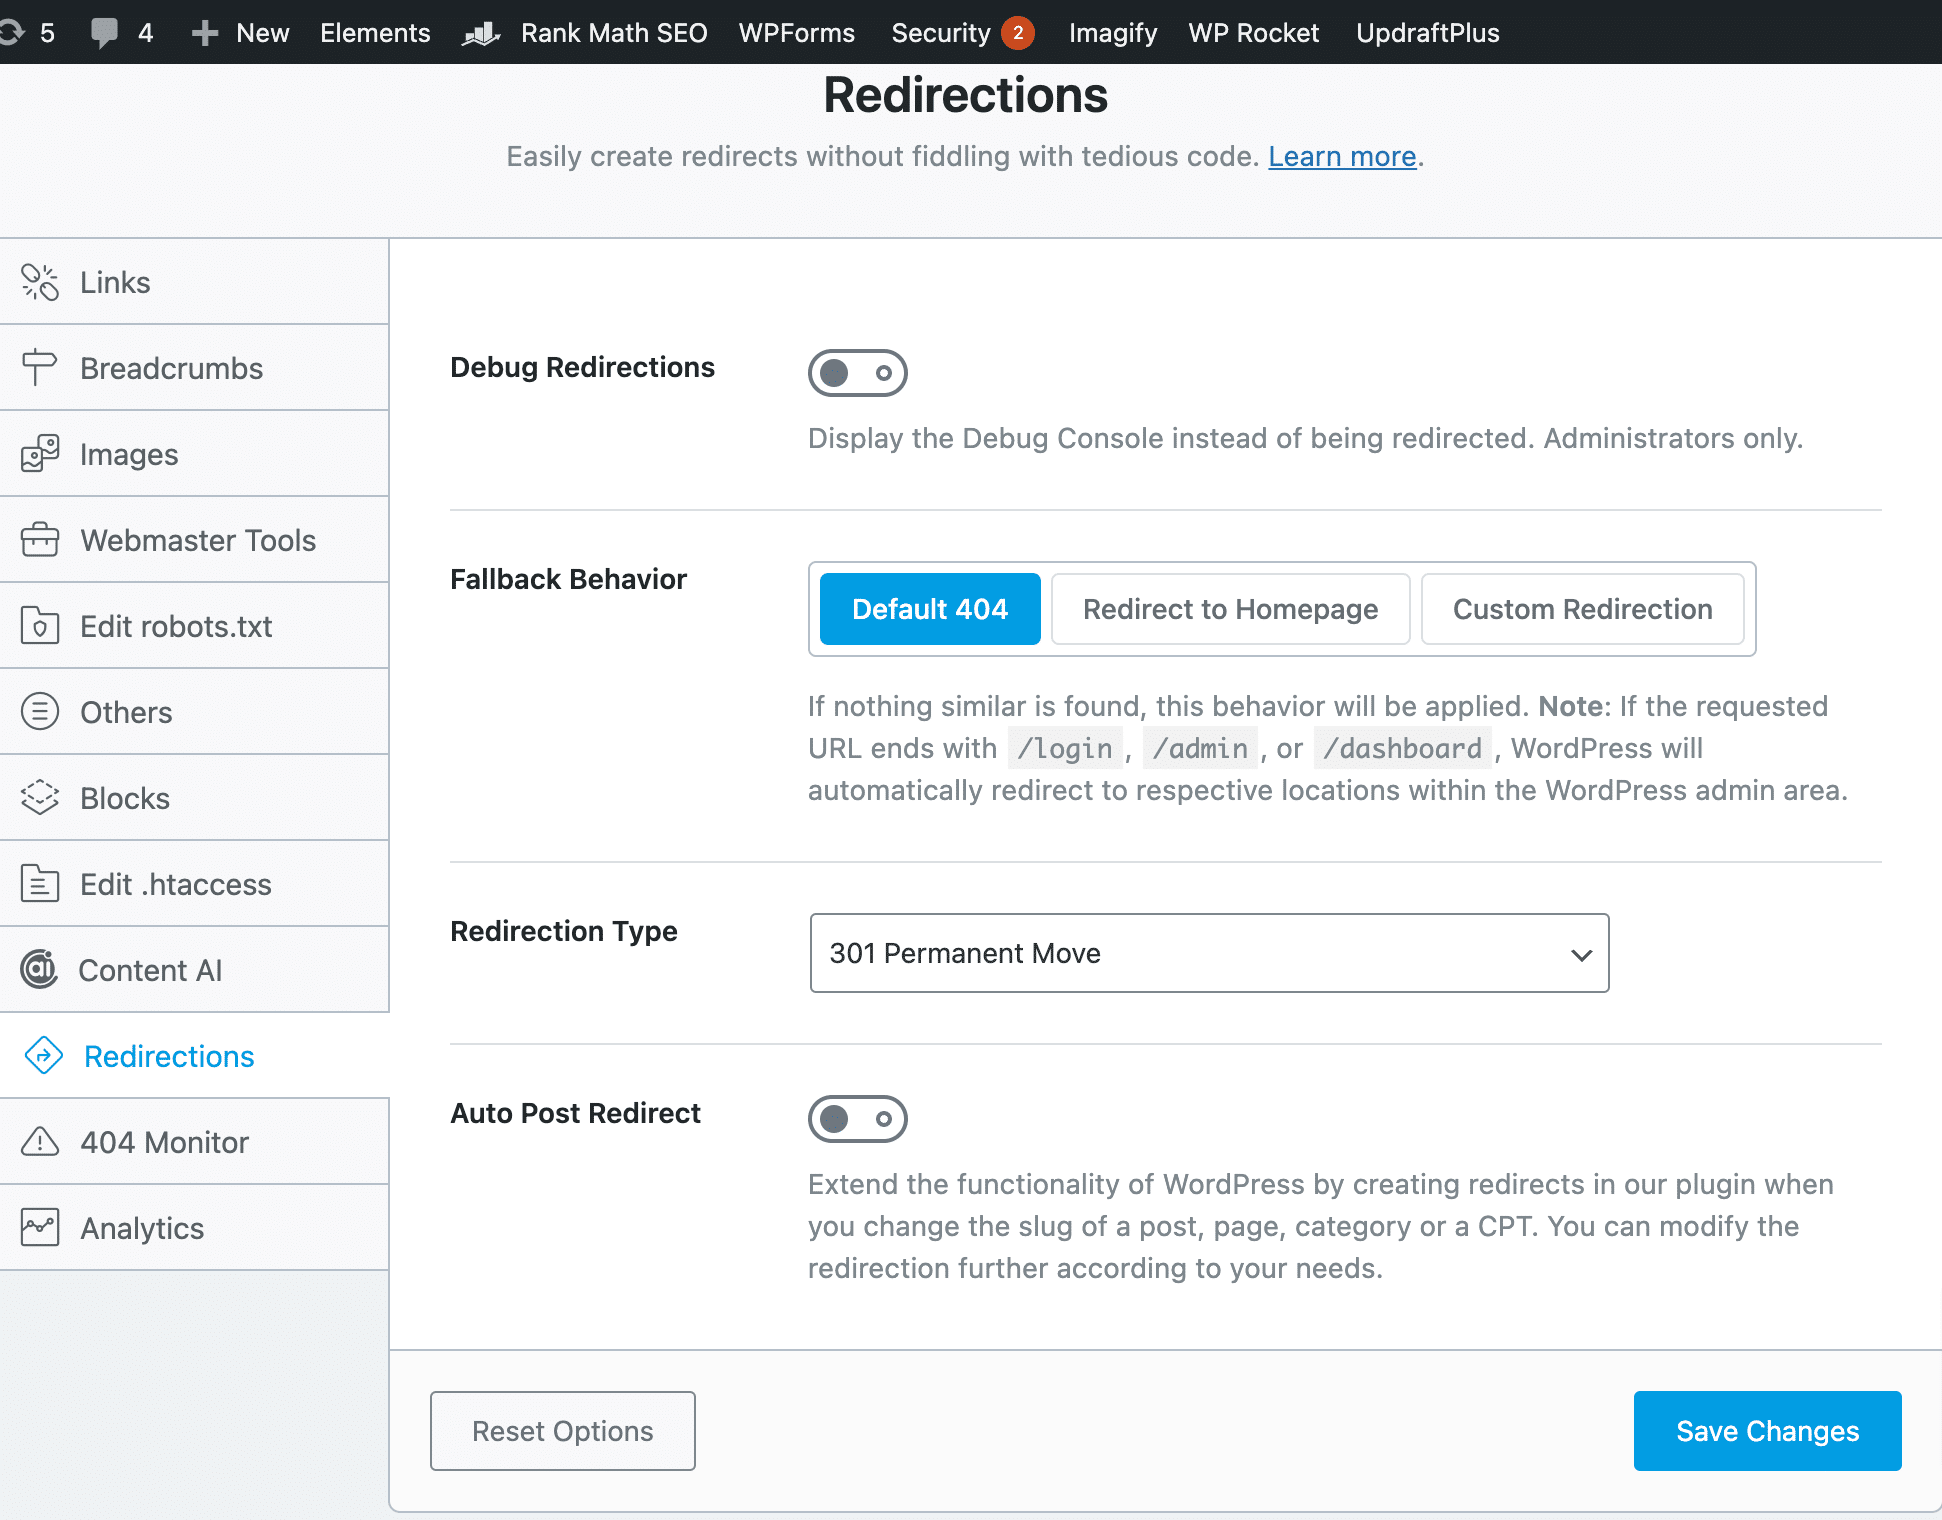Click the Links broken-chain icon in sidebar

point(40,282)
